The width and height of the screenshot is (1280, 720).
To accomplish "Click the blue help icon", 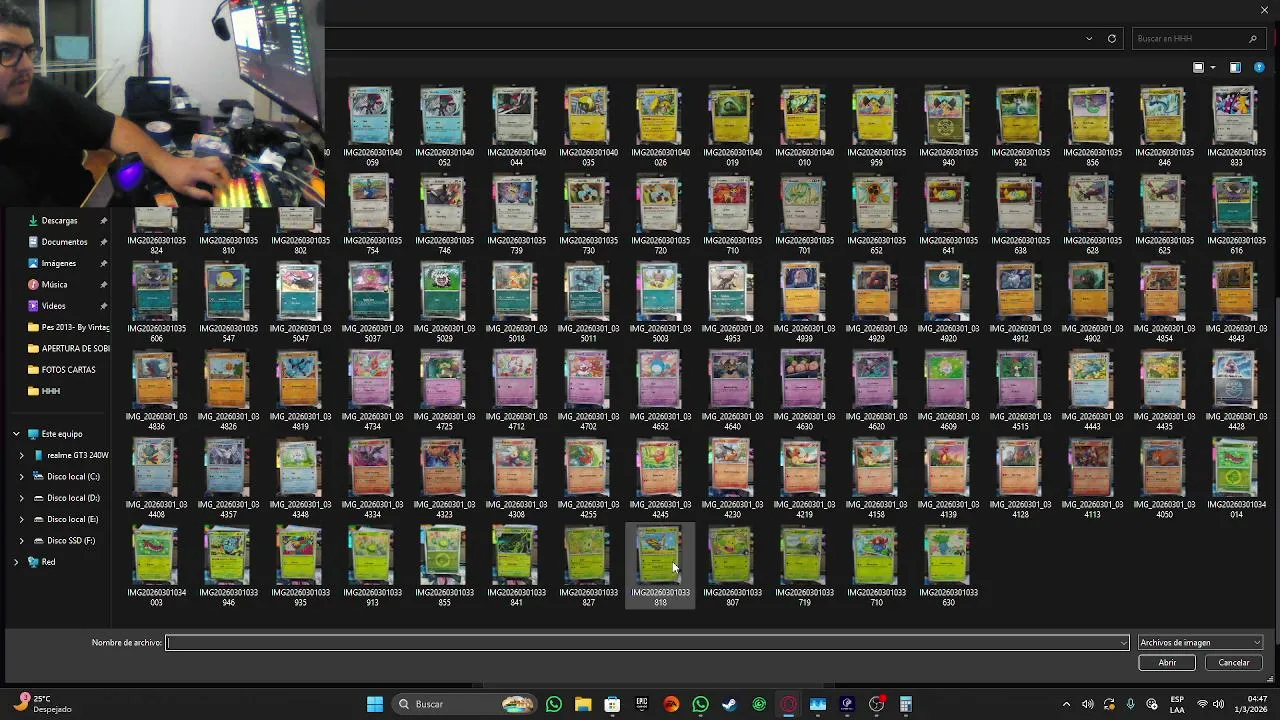I will [1259, 68].
